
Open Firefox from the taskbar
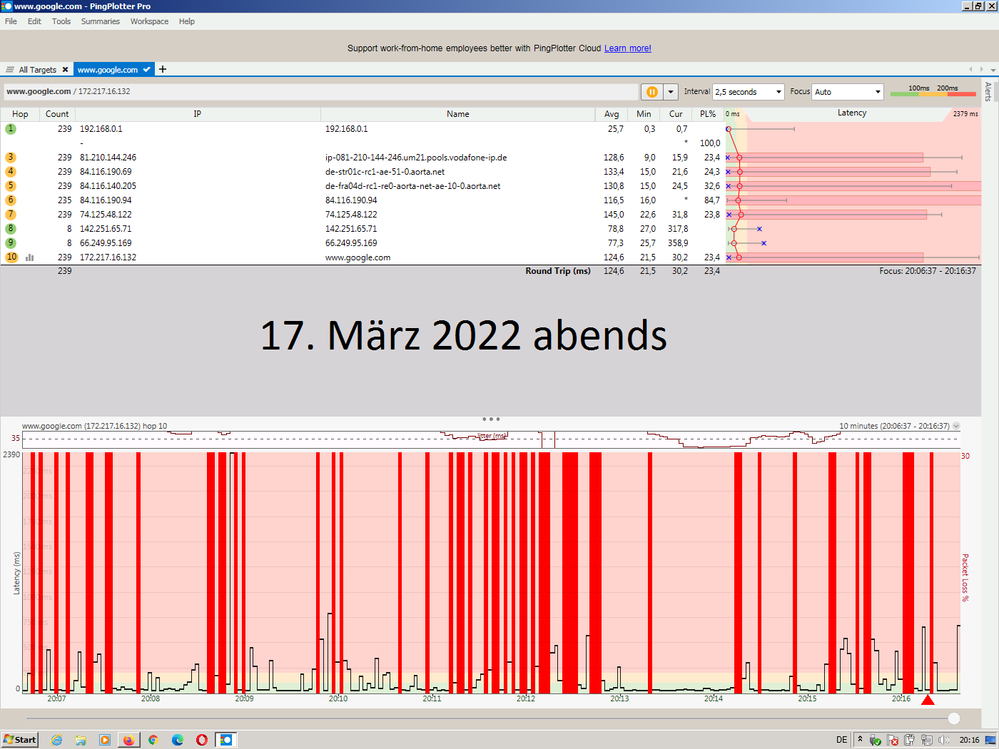point(129,740)
